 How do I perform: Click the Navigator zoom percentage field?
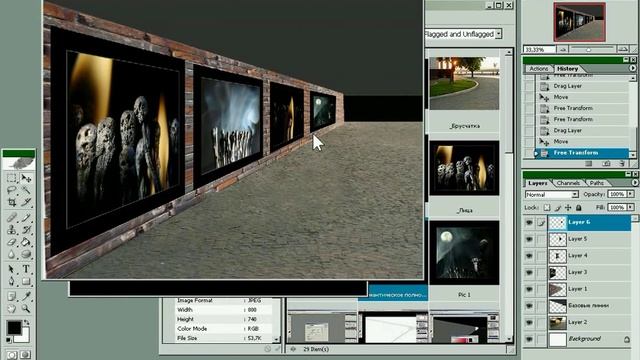click(539, 49)
